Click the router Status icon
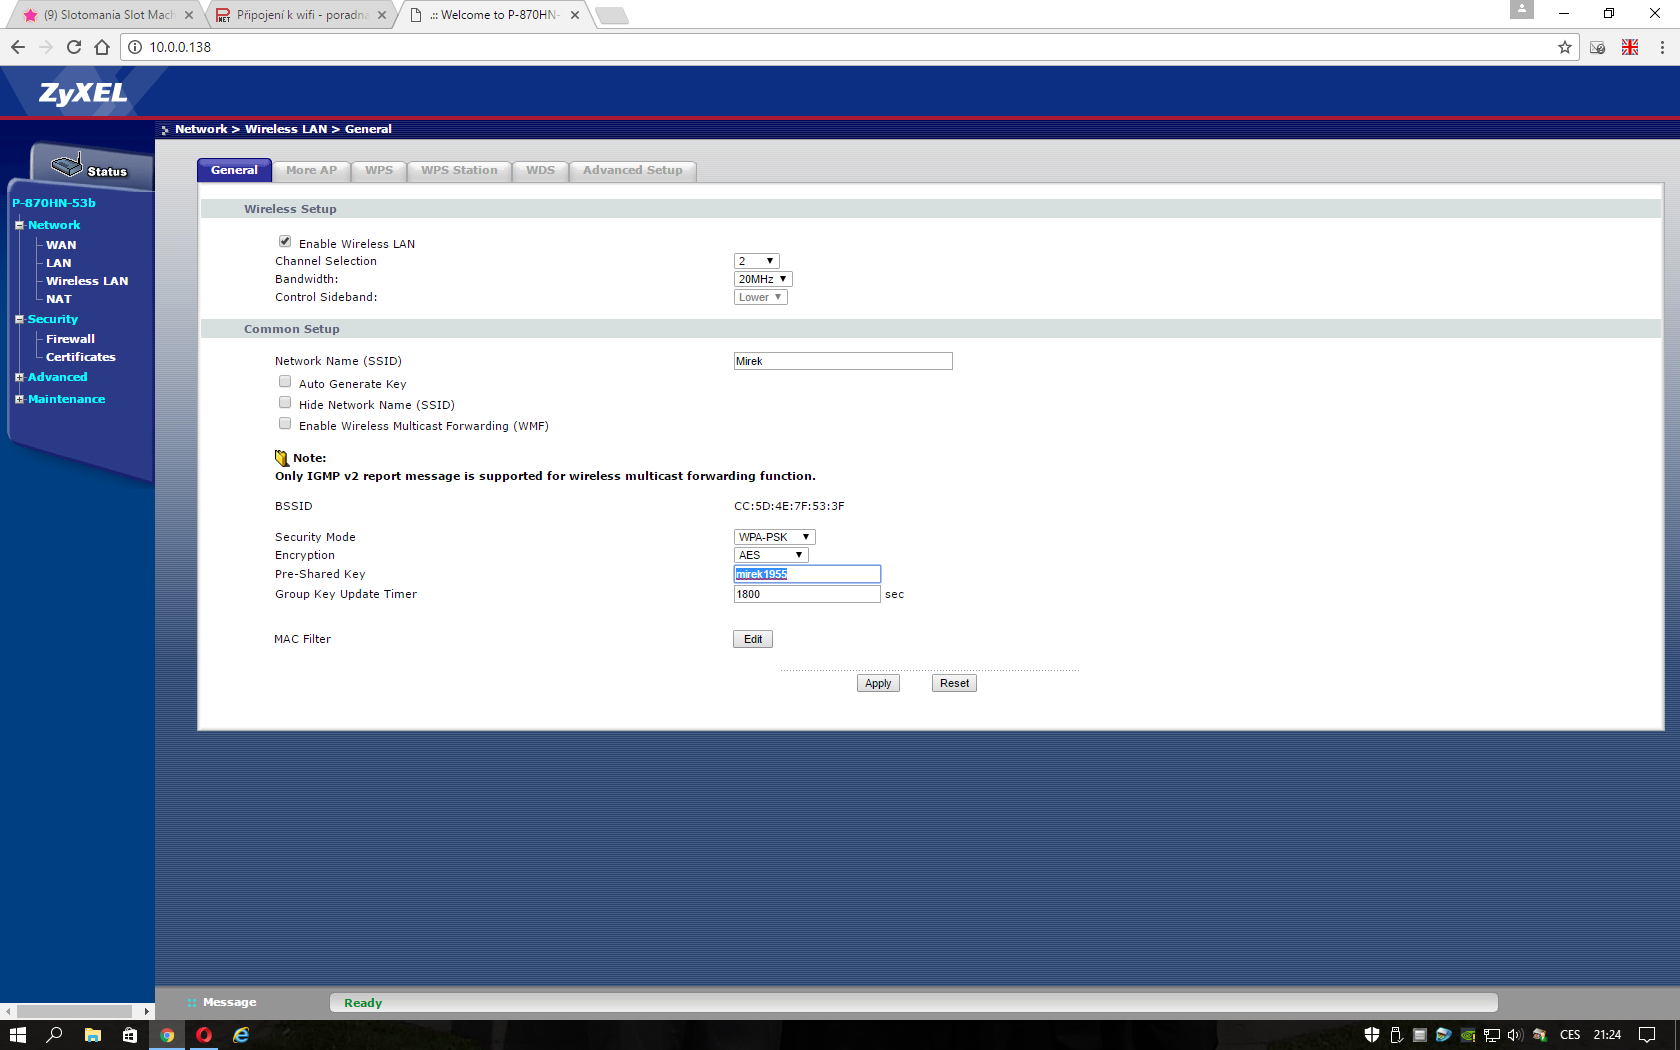The height and width of the screenshot is (1050, 1680). coord(89,166)
